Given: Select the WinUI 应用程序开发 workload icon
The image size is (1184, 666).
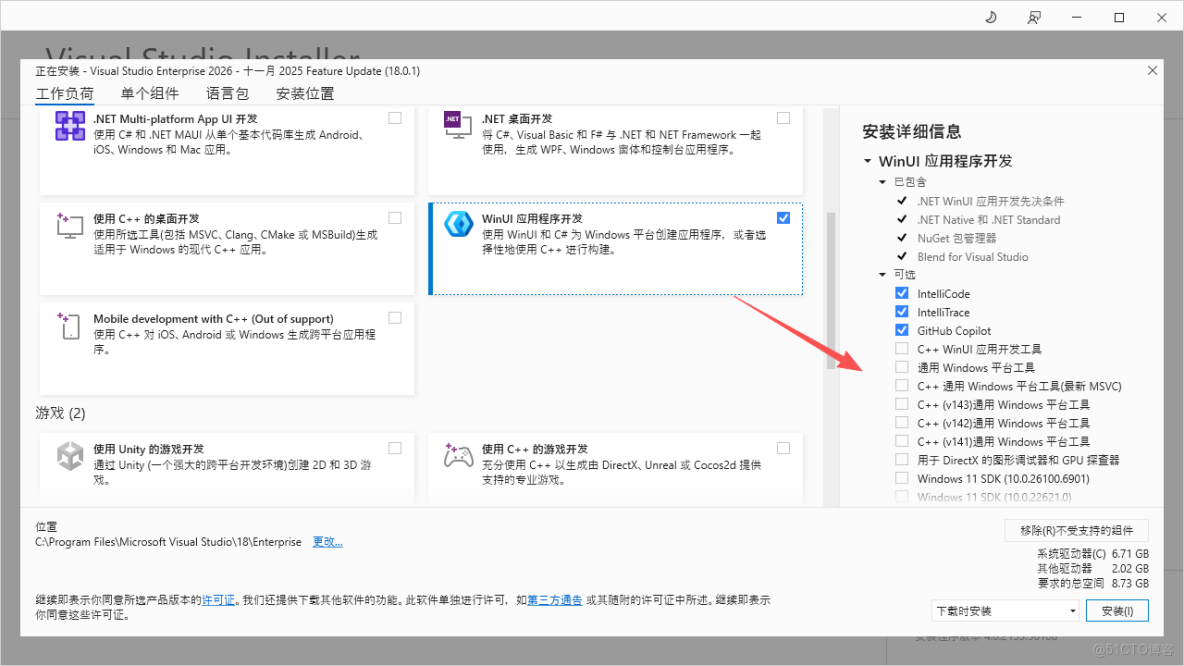Looking at the screenshot, I should pos(458,224).
